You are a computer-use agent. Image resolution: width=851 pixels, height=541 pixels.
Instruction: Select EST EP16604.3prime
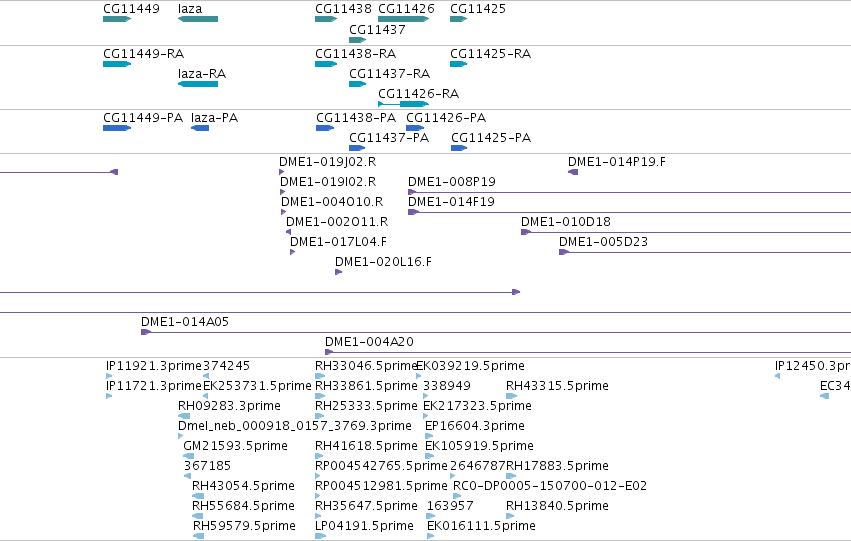click(x=429, y=436)
